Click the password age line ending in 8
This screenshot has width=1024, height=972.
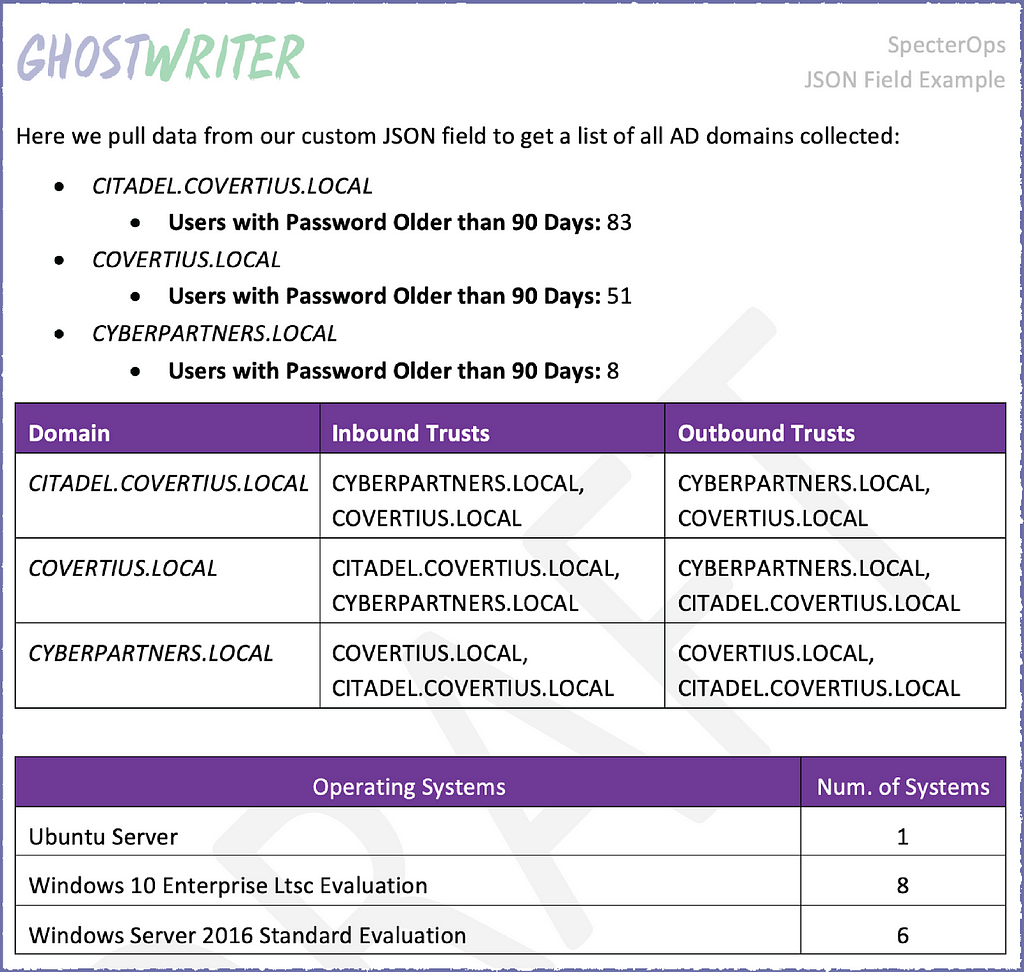coord(393,371)
